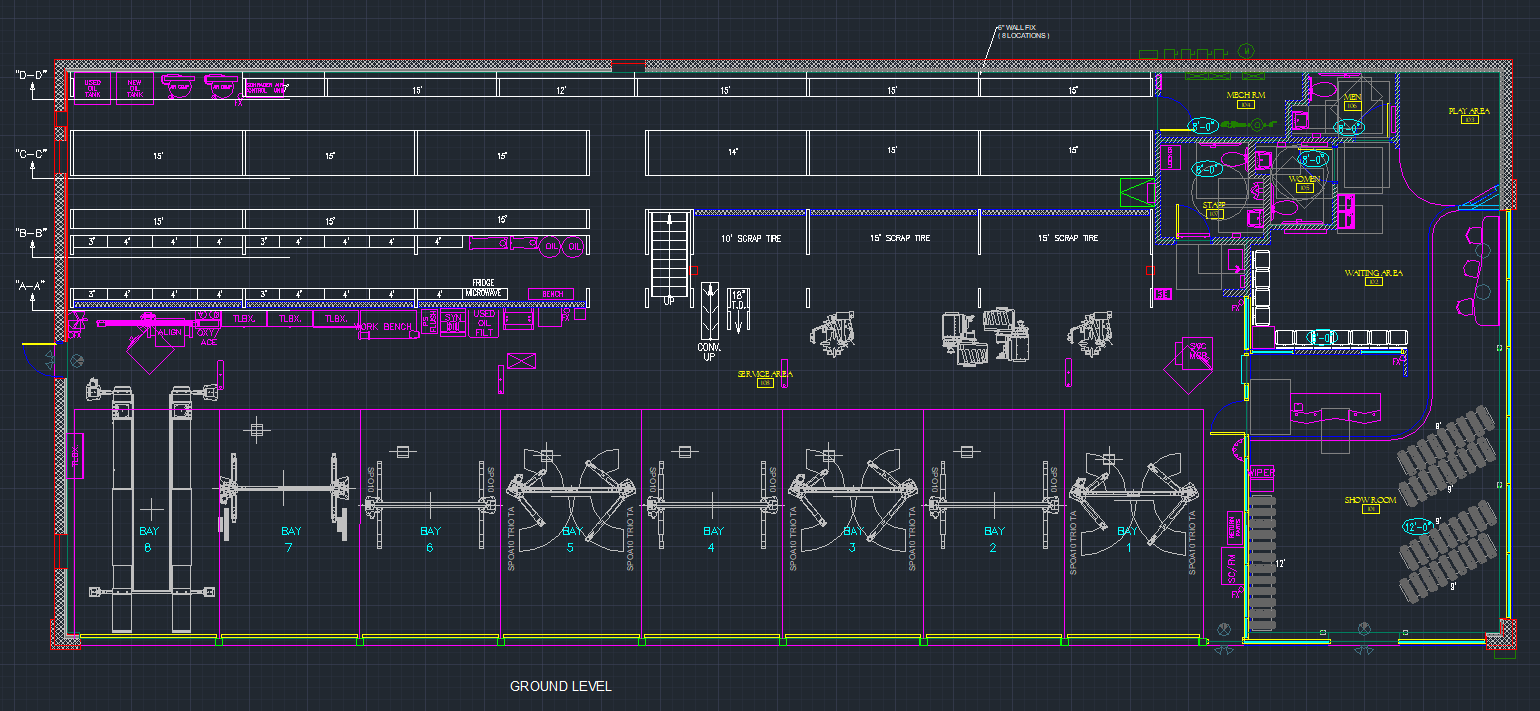1540x711 pixels.
Task: Click the USED OIL FILT block
Action: pyautogui.click(x=483, y=322)
